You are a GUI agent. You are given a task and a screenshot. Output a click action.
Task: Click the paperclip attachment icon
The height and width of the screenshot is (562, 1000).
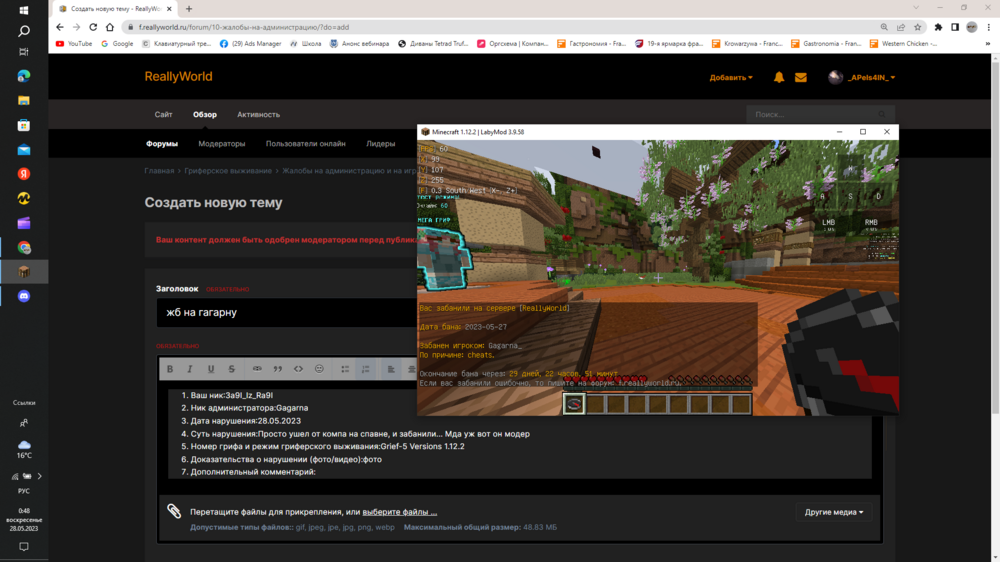pos(174,510)
